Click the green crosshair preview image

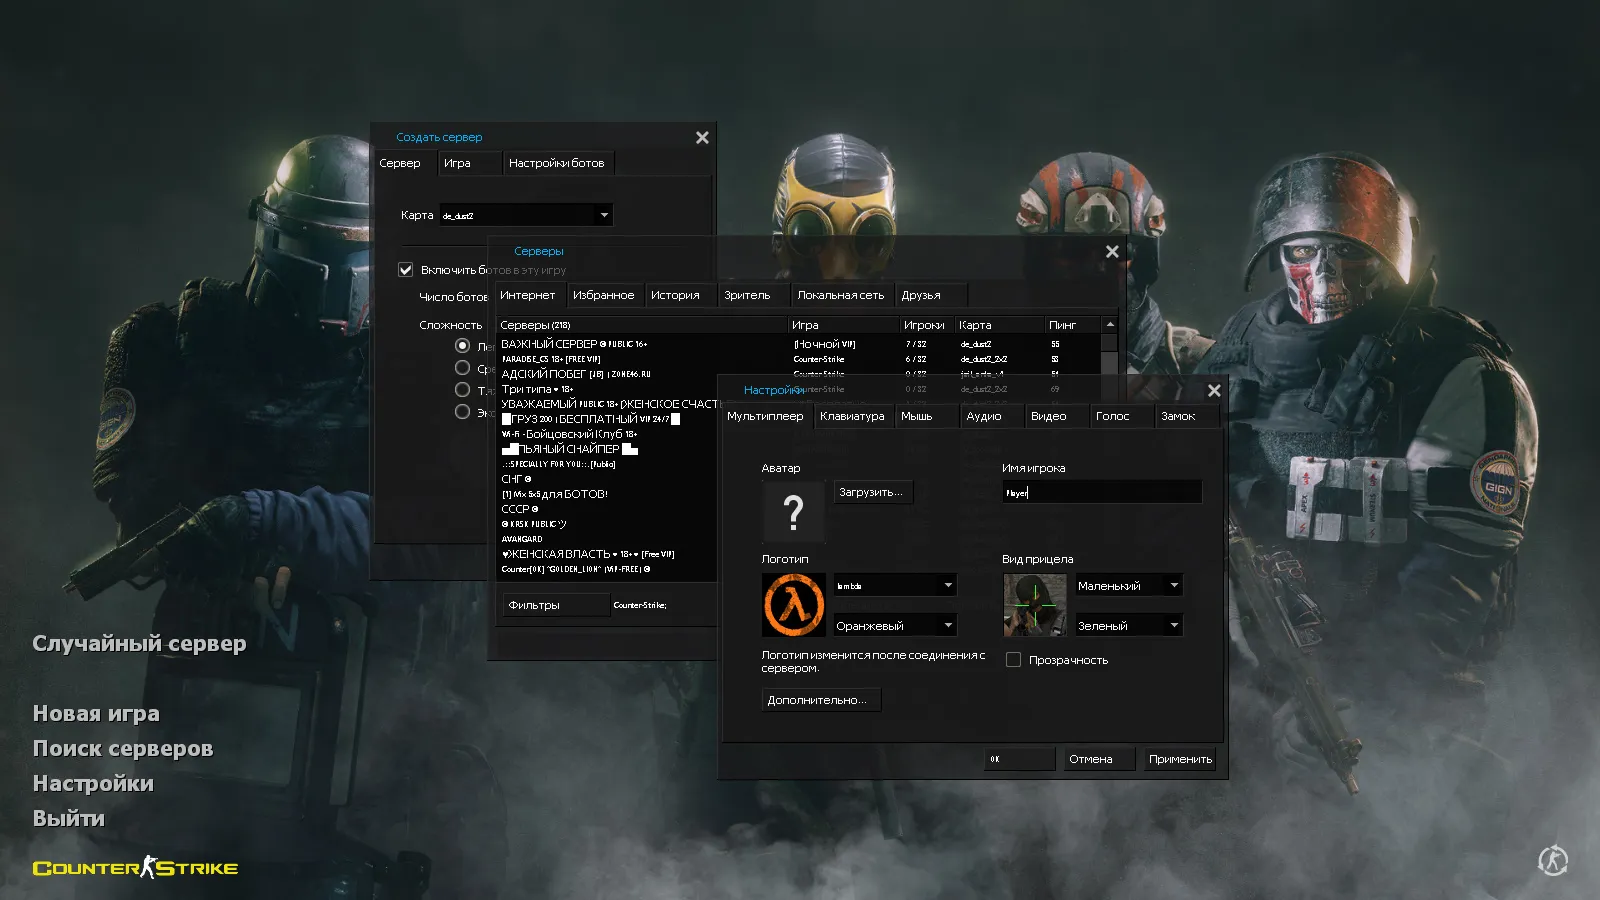click(1035, 605)
